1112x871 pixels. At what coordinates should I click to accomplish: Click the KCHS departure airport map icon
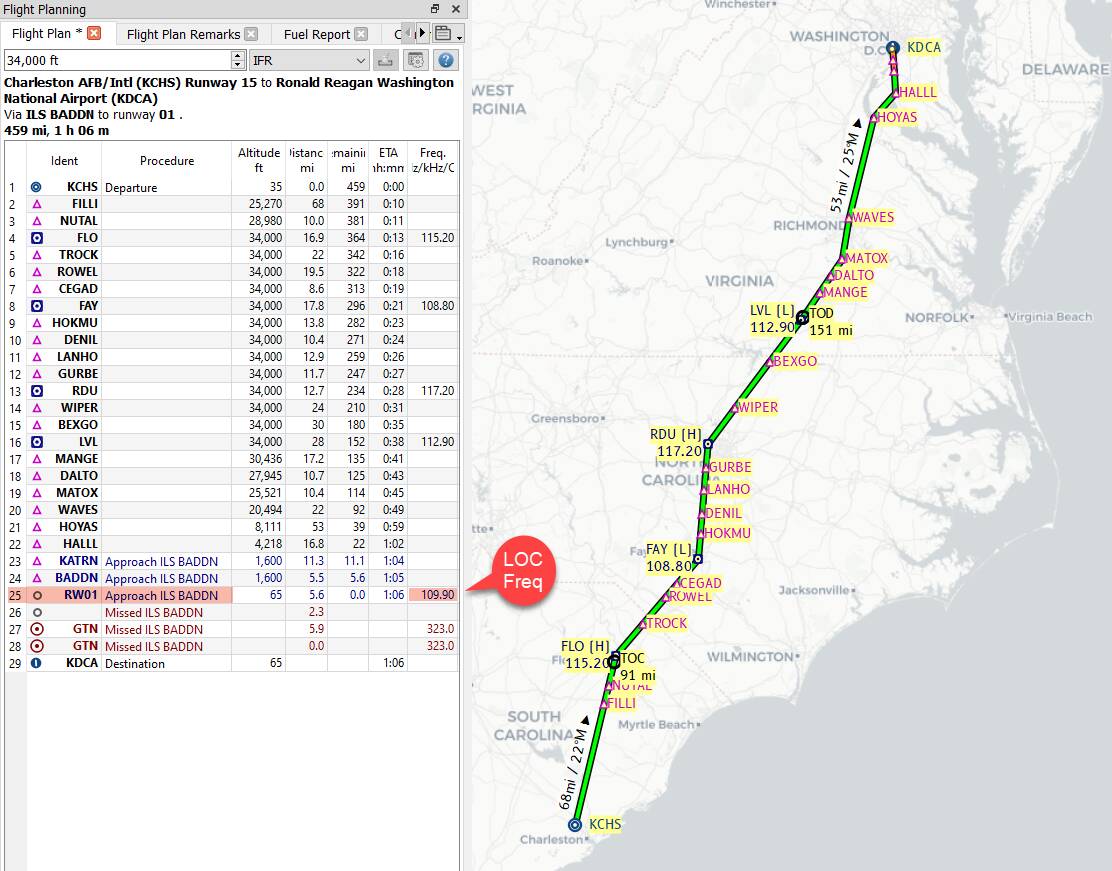pyautogui.click(x=575, y=825)
